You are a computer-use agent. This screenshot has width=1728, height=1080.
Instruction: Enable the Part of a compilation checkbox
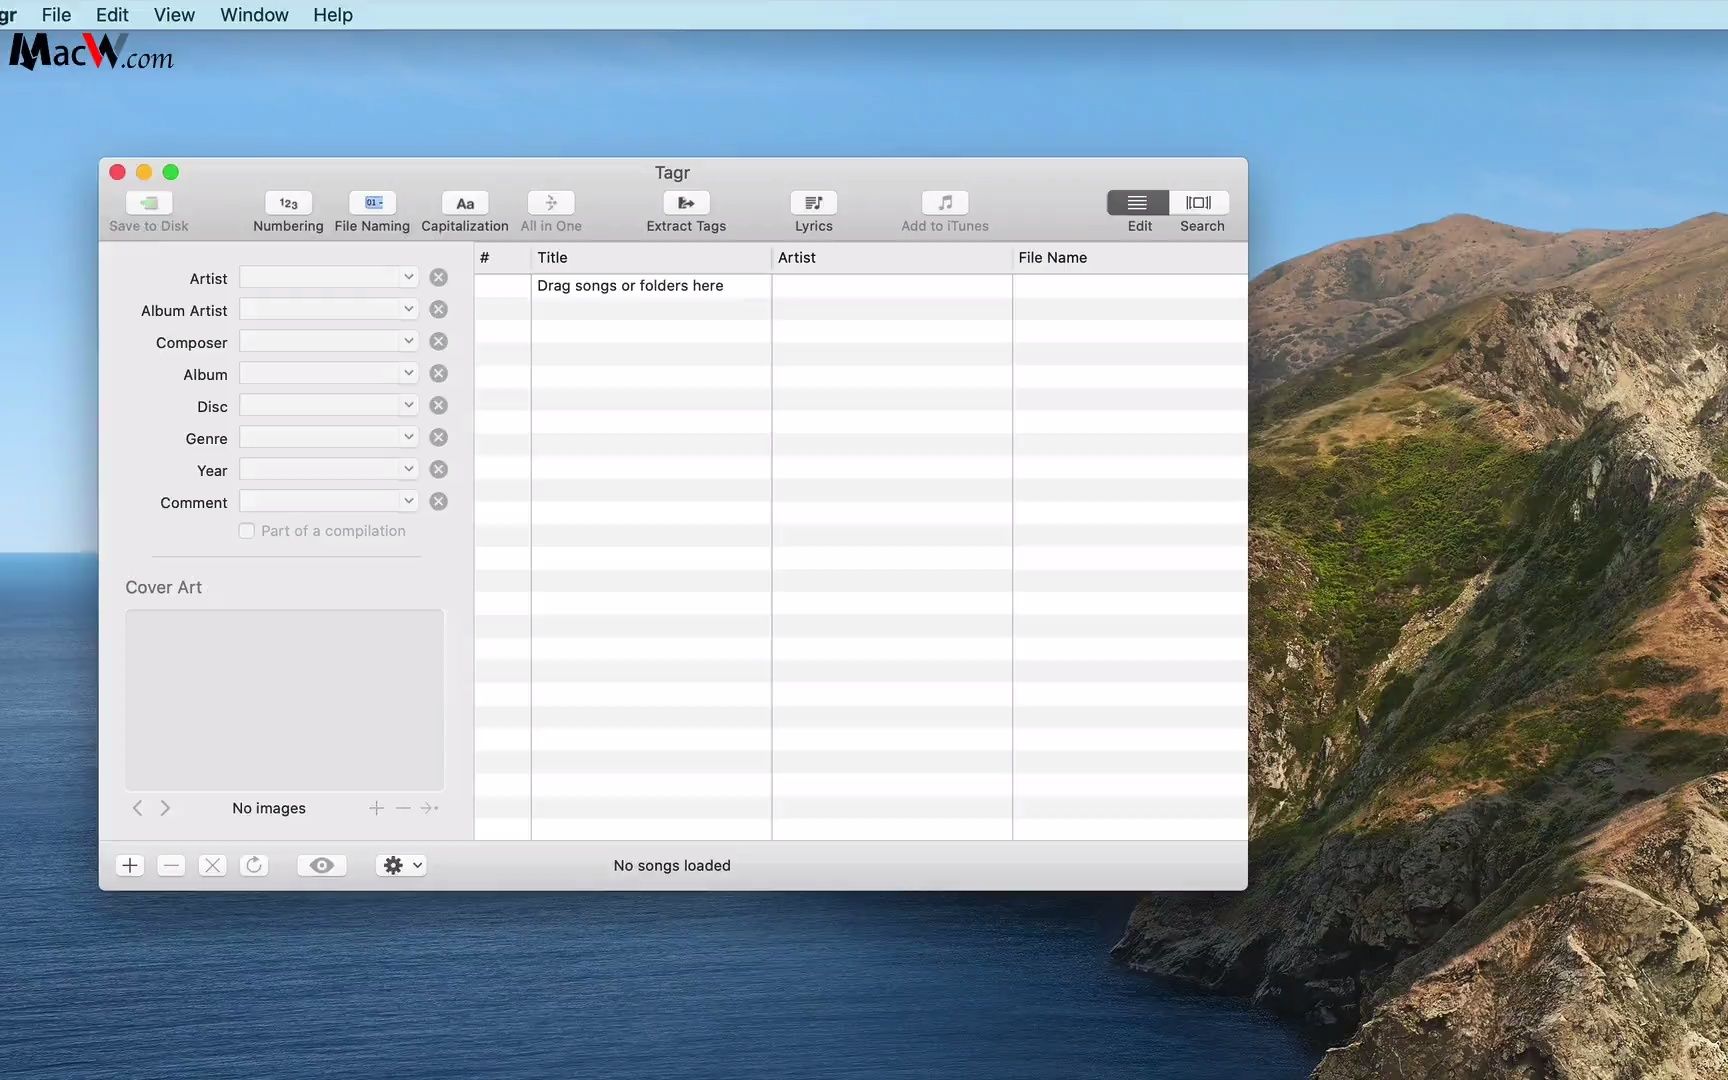coord(246,530)
